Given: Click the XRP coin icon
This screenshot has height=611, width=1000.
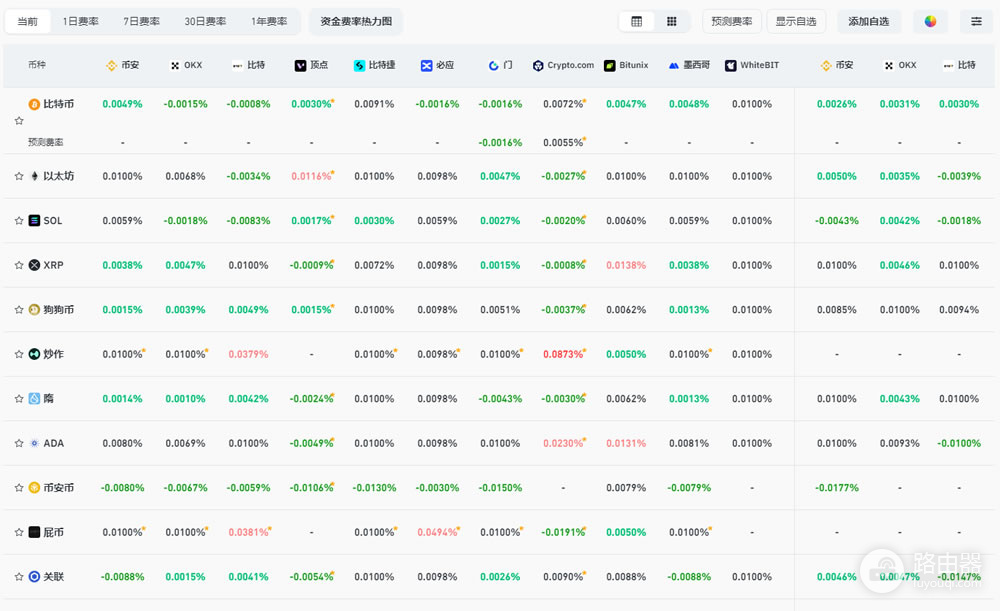Looking at the screenshot, I should coord(34,265).
